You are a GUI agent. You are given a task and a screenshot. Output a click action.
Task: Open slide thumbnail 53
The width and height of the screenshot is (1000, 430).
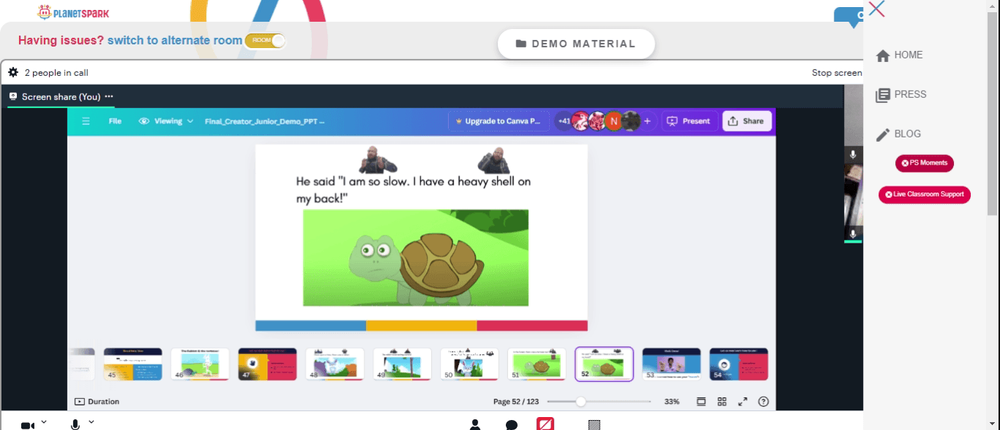672,364
